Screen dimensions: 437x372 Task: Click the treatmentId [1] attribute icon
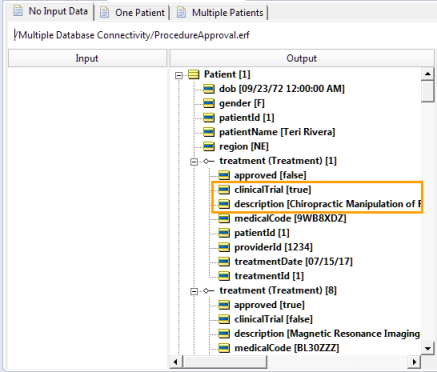(x=224, y=276)
